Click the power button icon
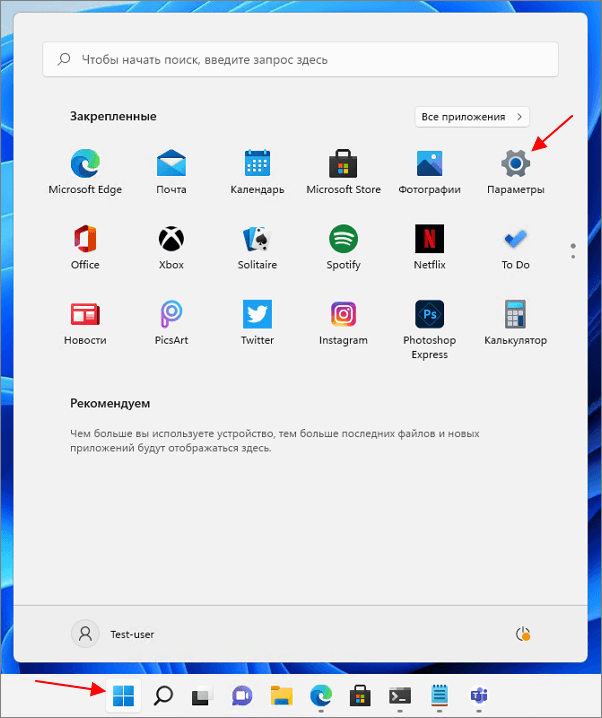602x718 pixels. click(x=523, y=634)
